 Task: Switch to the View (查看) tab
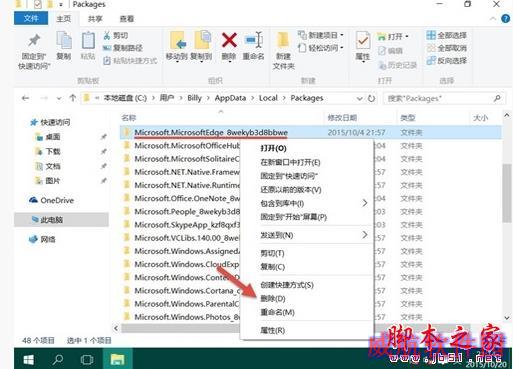pos(127,19)
